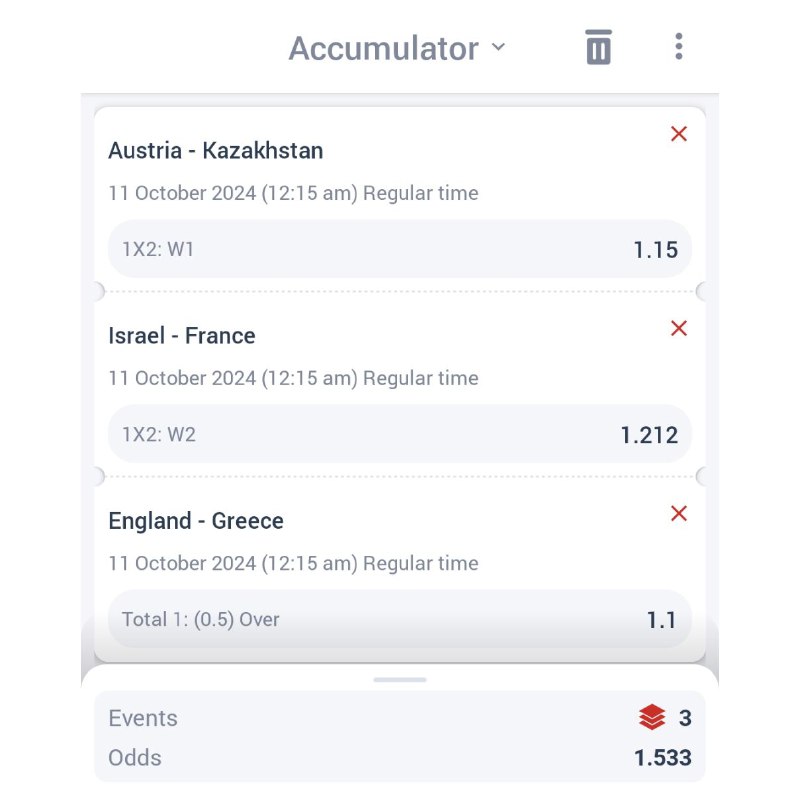This screenshot has width=800, height=800.
Task: Click the trash icon to clear the betslip
Action: [598, 47]
